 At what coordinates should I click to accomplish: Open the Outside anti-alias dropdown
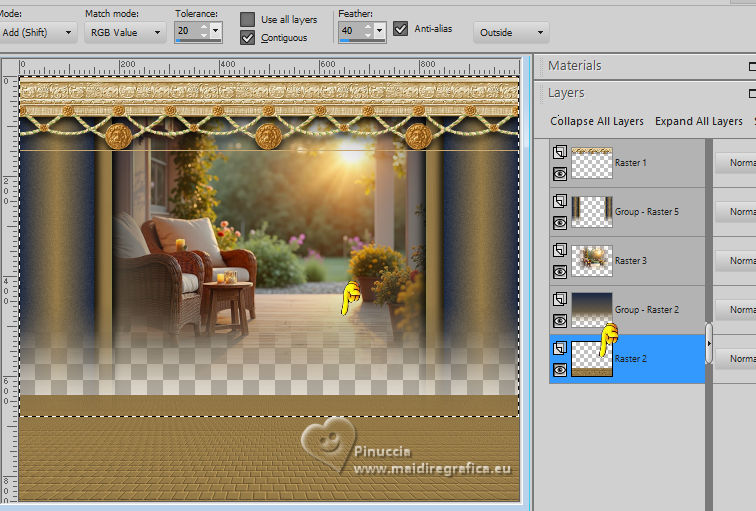[511, 33]
